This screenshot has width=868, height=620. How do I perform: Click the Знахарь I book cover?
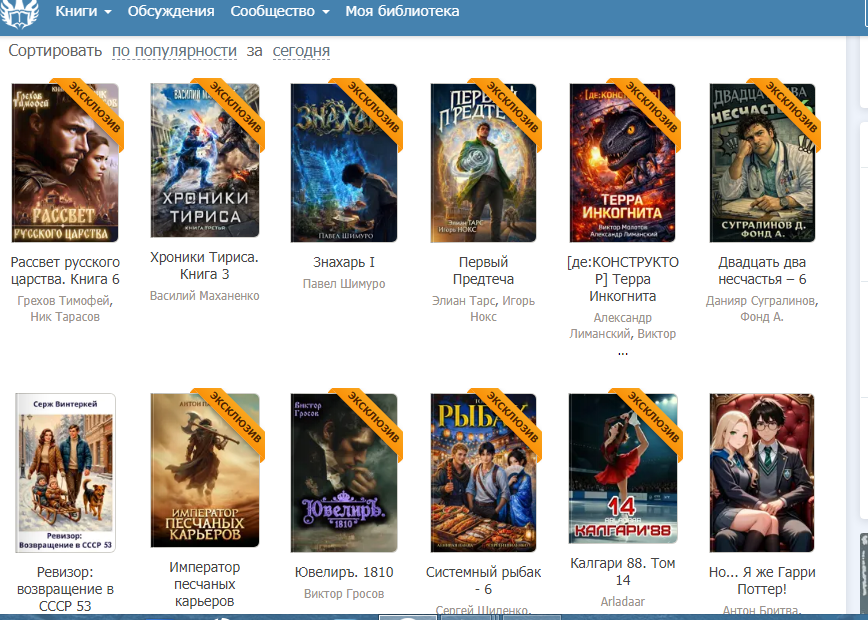(344, 163)
